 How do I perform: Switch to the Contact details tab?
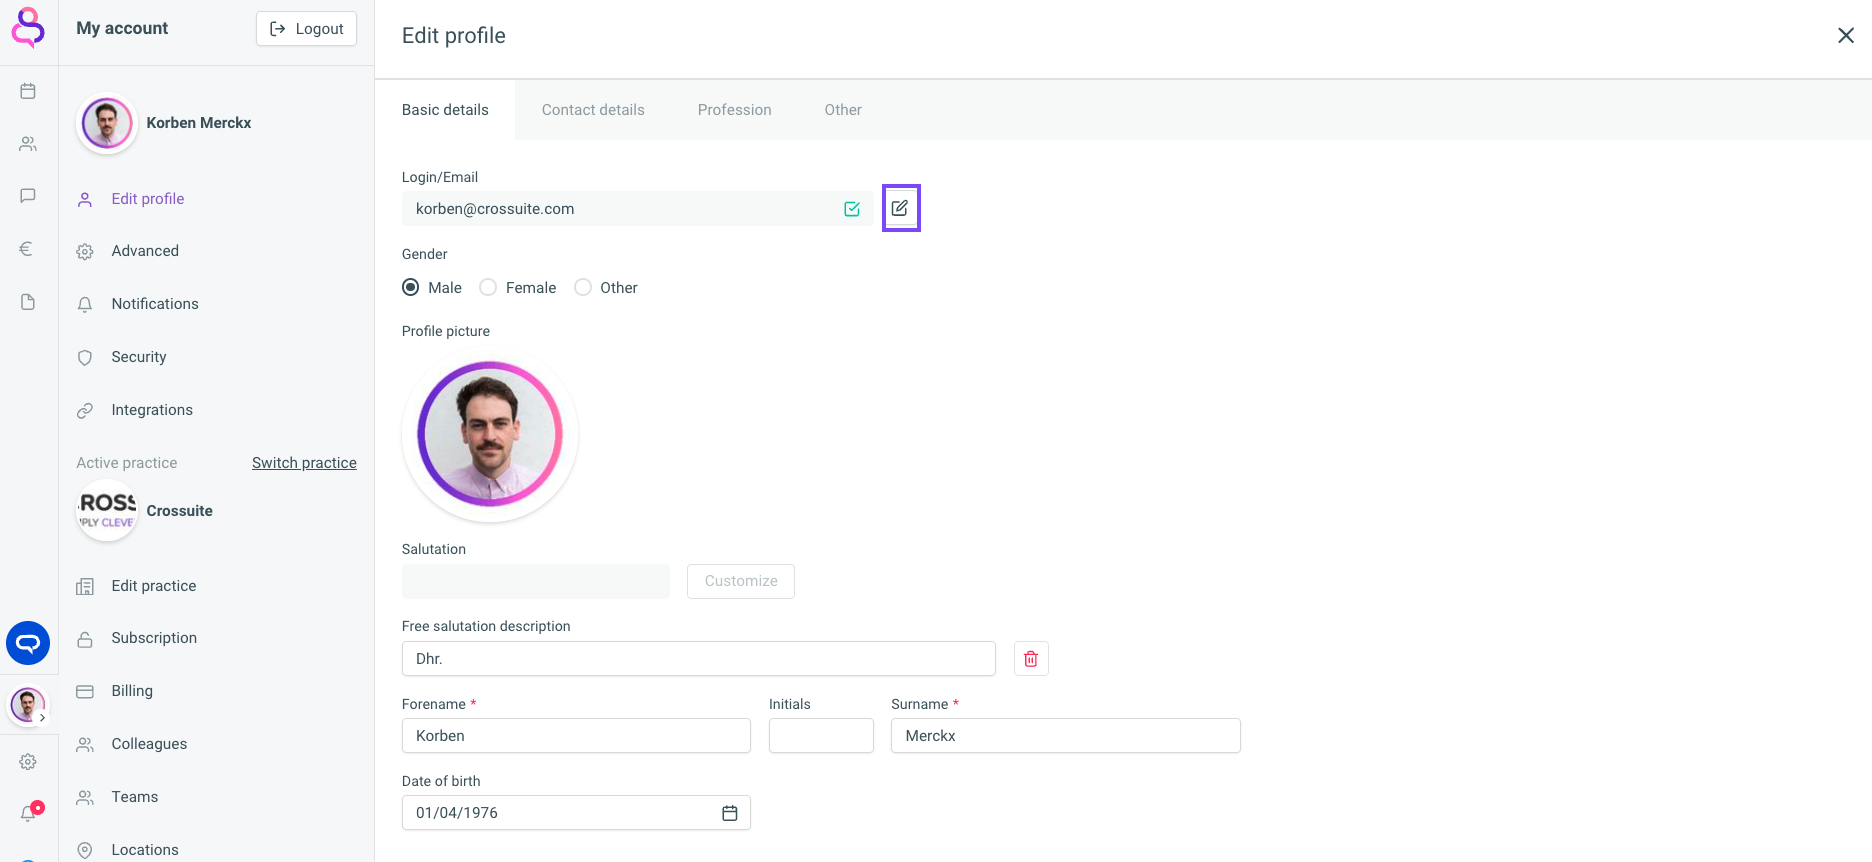[593, 110]
